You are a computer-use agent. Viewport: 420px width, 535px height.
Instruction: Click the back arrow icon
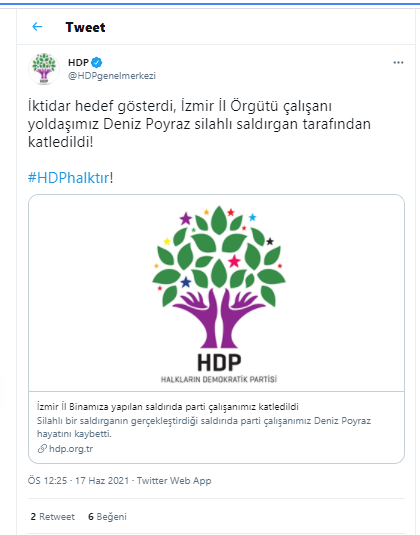click(x=37, y=27)
